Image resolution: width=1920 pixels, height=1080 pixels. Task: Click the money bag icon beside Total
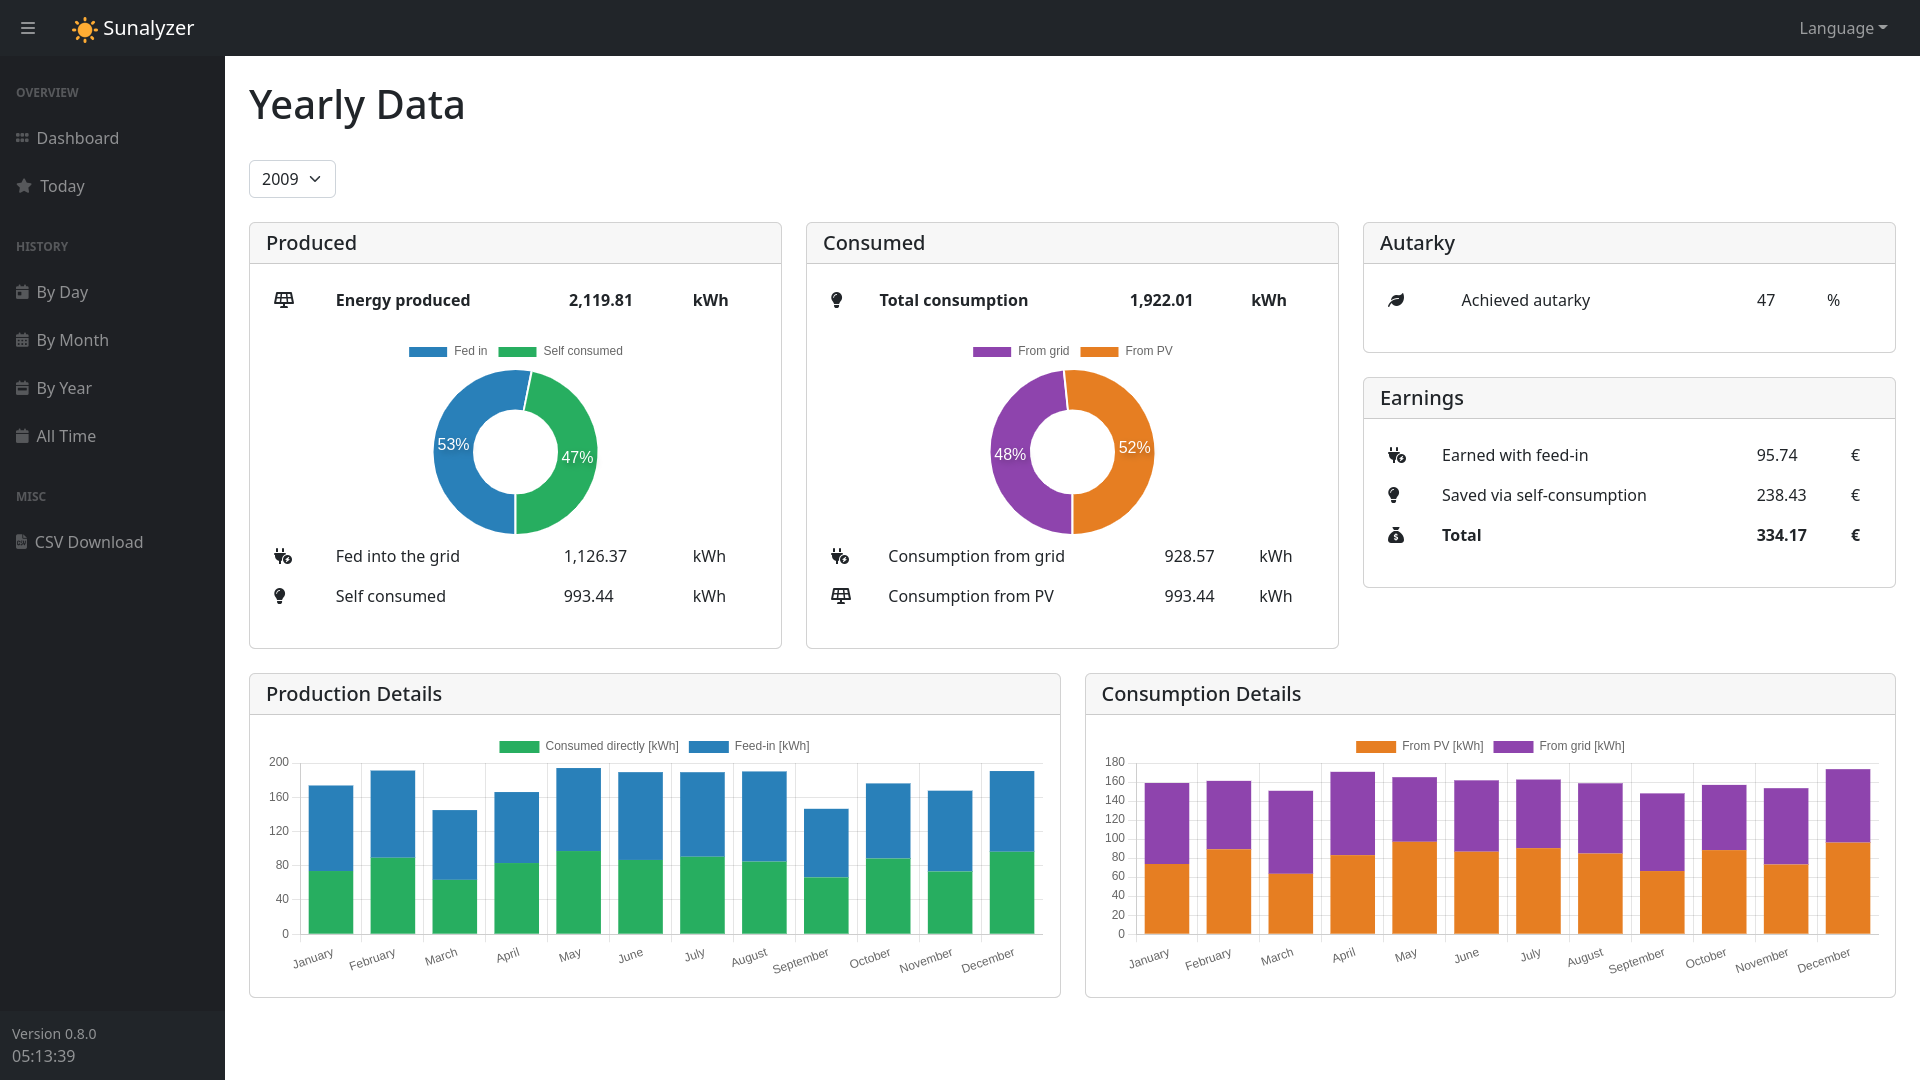coord(1396,536)
